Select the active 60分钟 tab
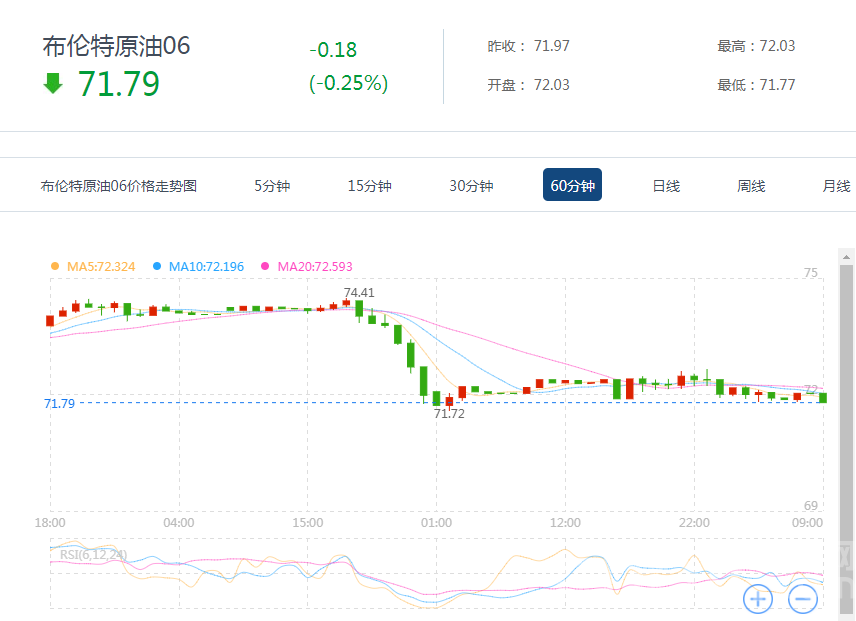Viewport: 856px width, 621px height. (572, 185)
